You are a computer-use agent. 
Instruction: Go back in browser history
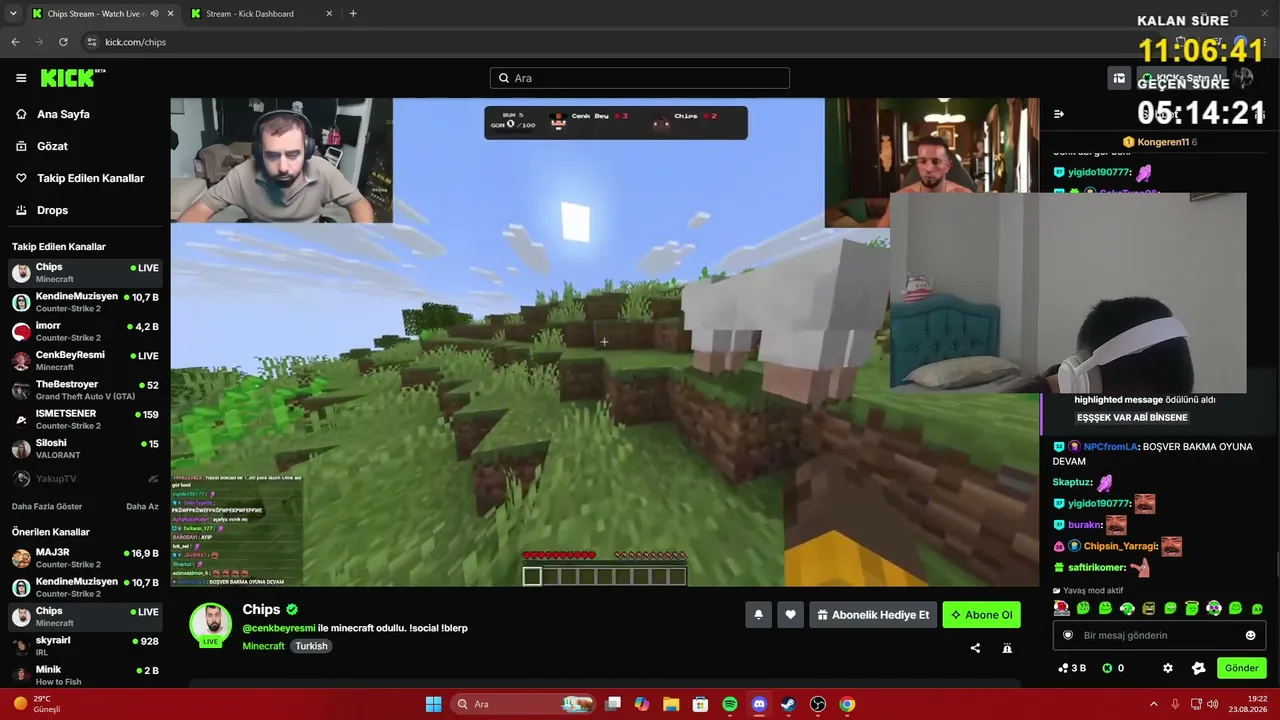click(15, 42)
